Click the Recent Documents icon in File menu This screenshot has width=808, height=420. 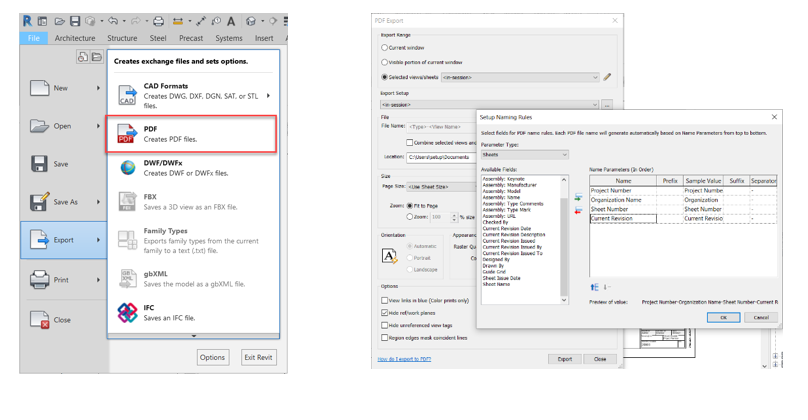click(82, 57)
